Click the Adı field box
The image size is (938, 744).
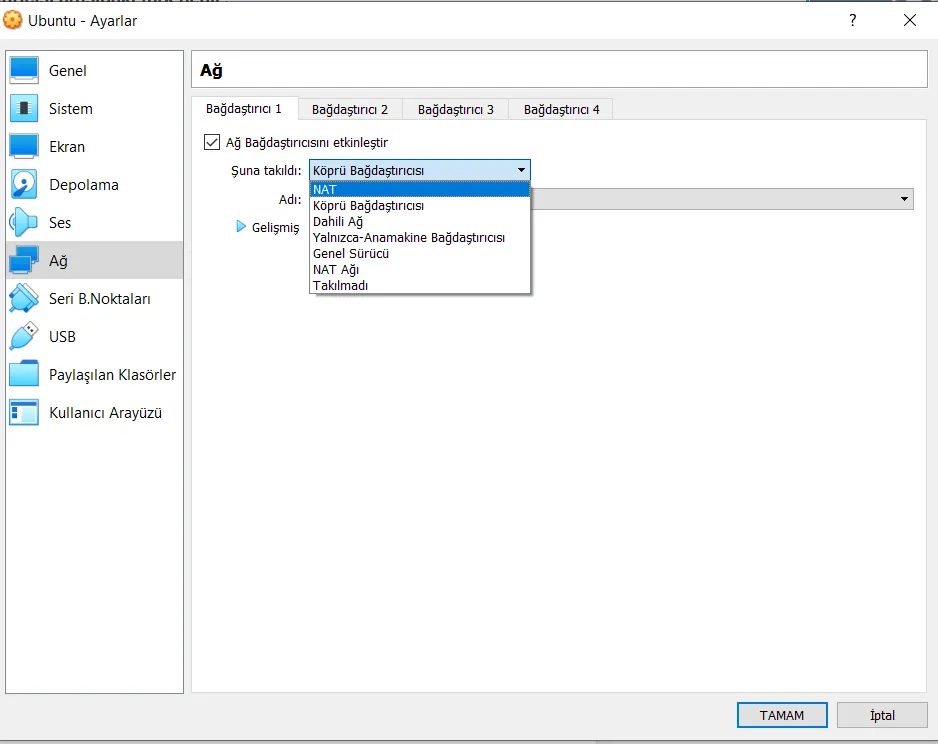tap(722, 199)
